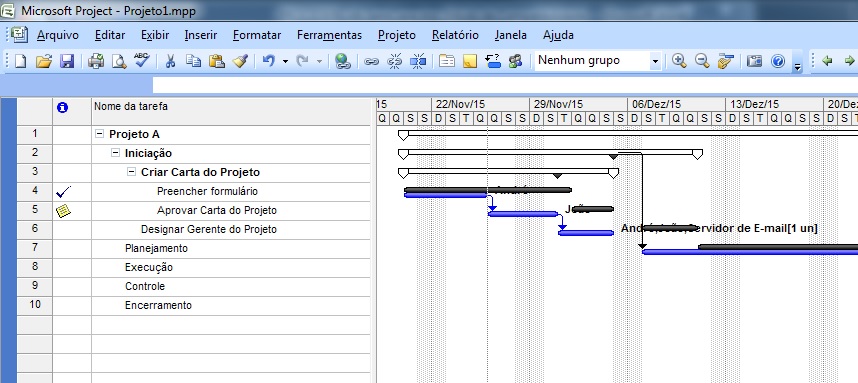This screenshot has width=858, height=383.
Task: Select the Aprovar Carta do Projeto task
Action: point(217,210)
